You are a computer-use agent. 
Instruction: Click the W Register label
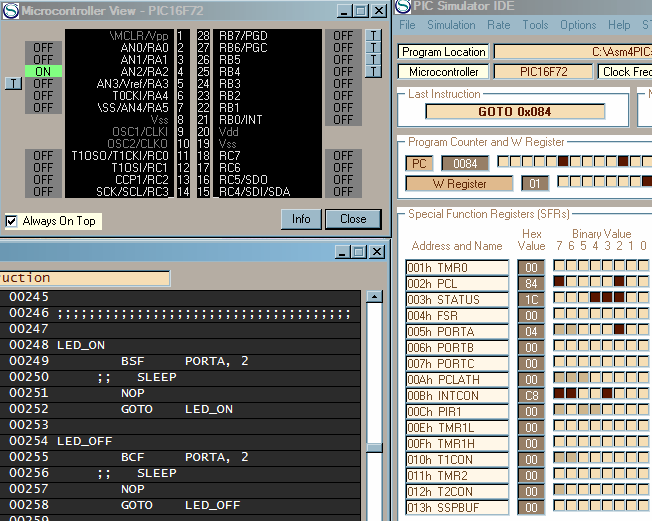pyautogui.click(x=459, y=184)
